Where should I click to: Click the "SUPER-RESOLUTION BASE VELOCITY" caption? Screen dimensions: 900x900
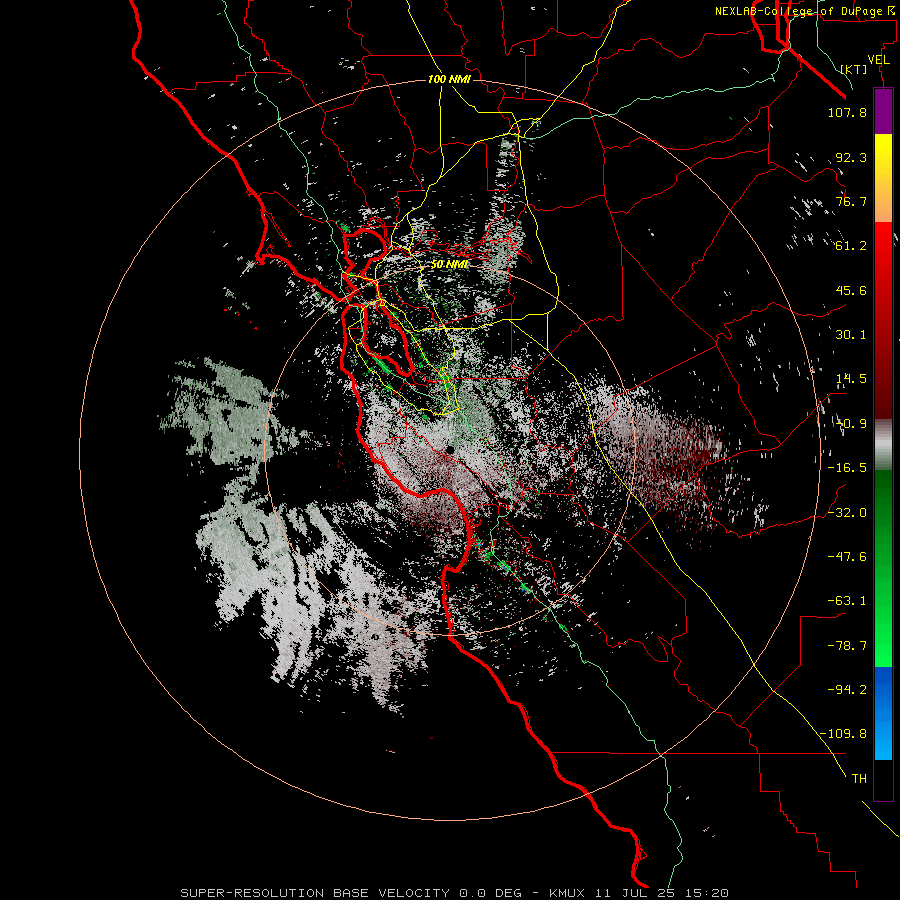315,893
